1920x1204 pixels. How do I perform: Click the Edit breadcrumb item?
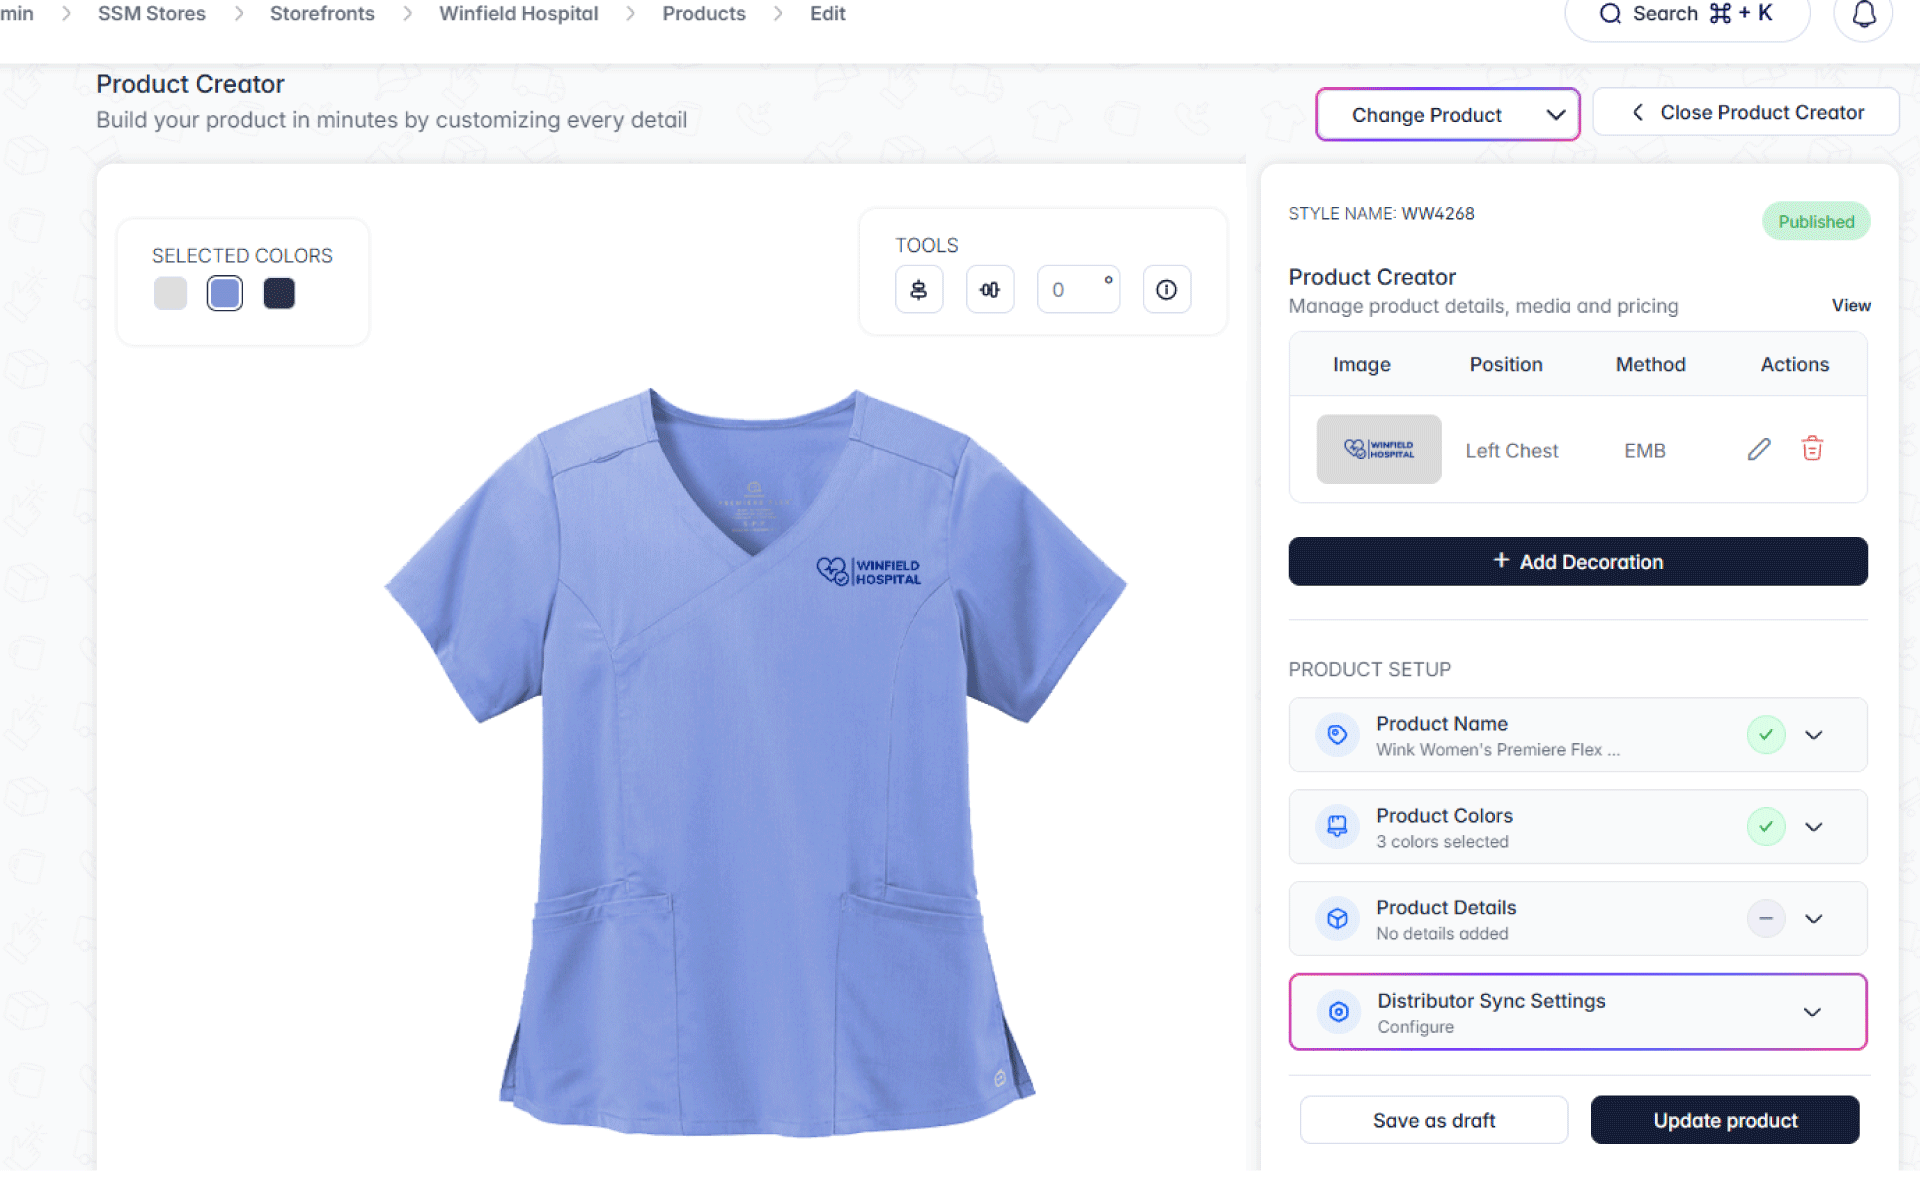point(828,14)
